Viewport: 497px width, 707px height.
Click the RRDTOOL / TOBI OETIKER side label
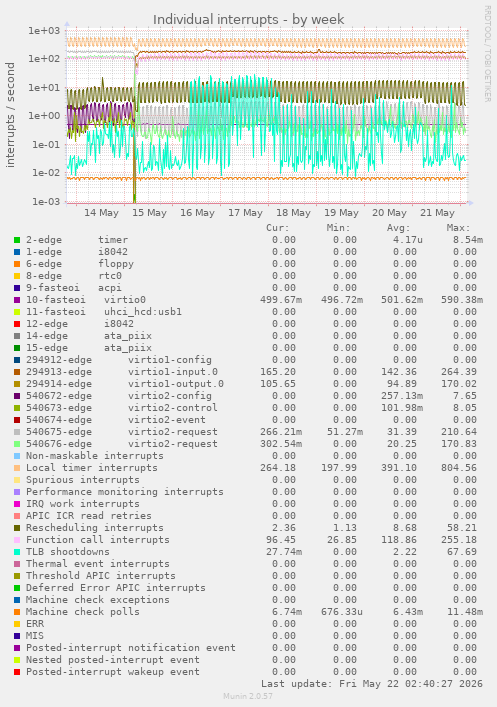pyautogui.click(x=488, y=54)
